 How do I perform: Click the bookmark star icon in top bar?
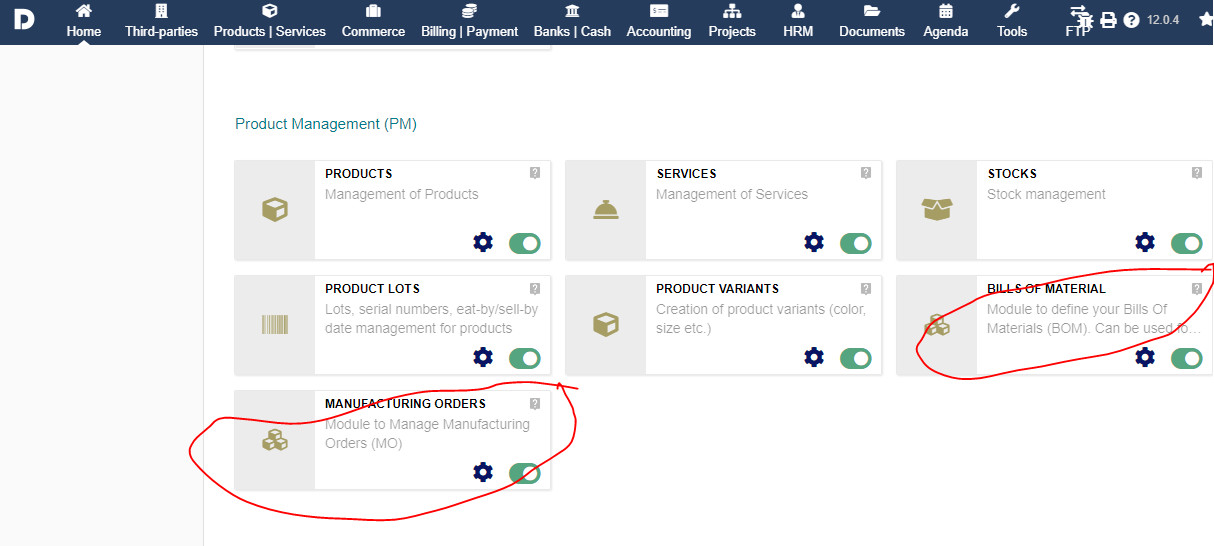tap(1205, 19)
